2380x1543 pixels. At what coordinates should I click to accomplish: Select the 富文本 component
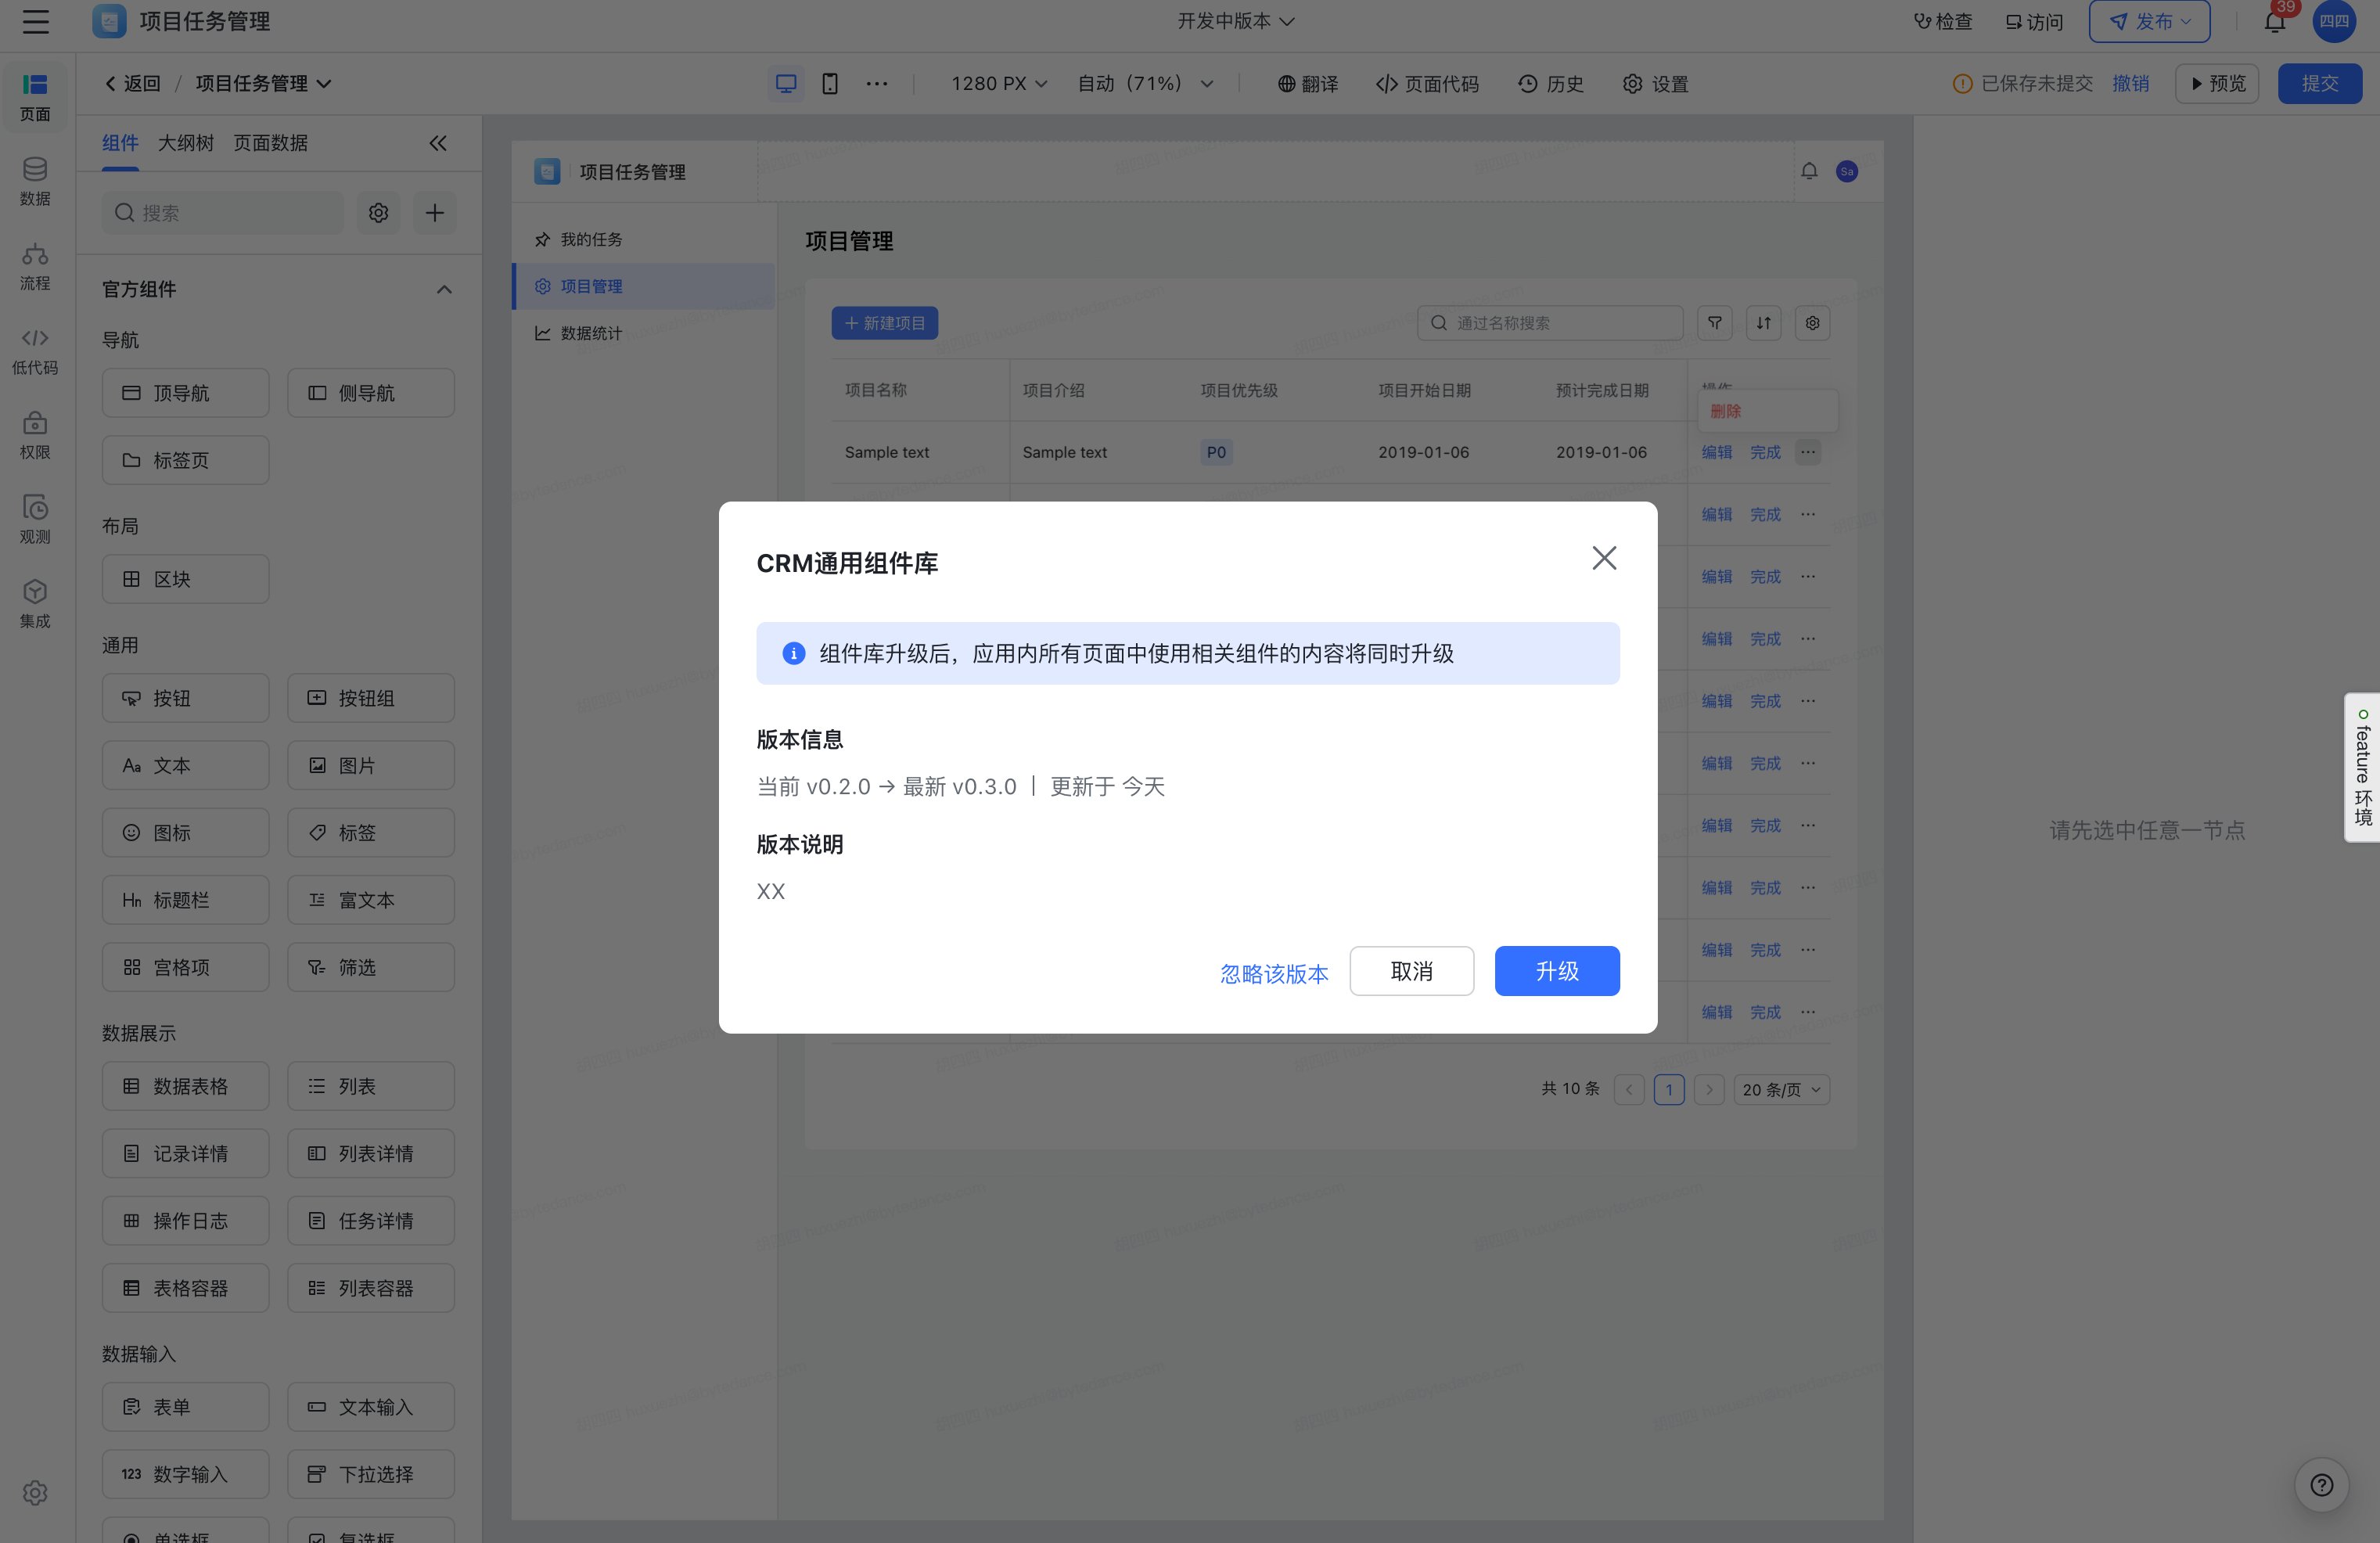pyautogui.click(x=371, y=900)
